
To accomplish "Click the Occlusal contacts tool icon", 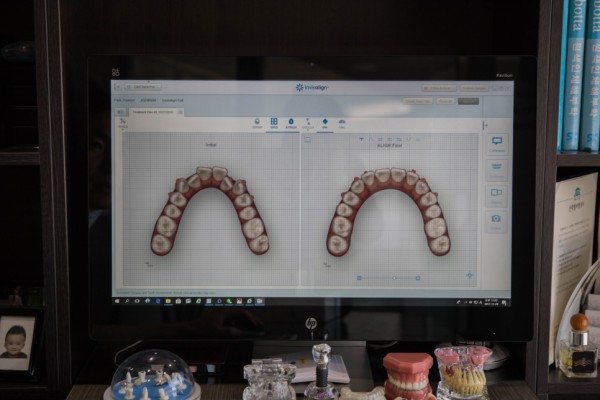I will (308, 123).
